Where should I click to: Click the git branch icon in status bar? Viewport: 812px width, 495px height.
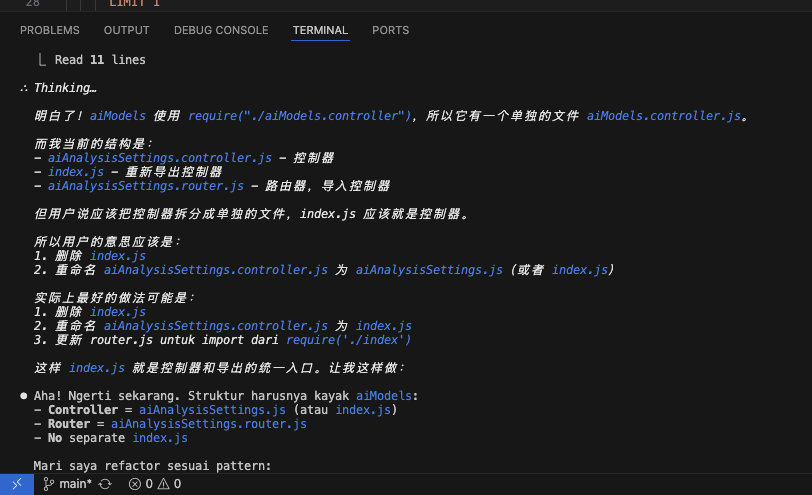[48, 484]
